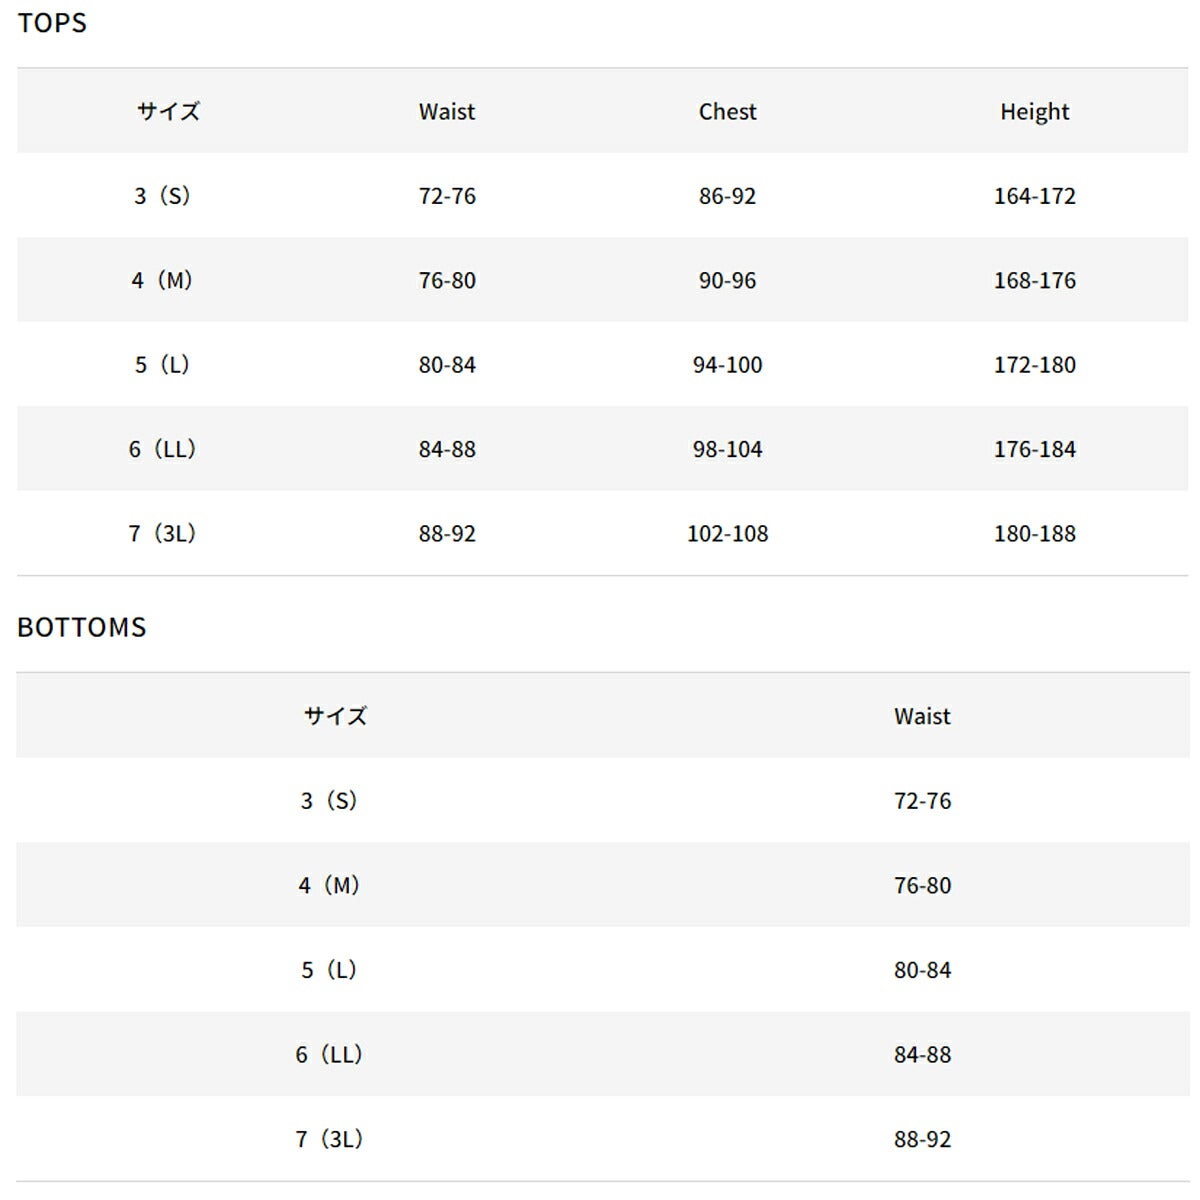Click the 5 (L) row in BOTTOMS table
This screenshot has width=1200, height=1200.
coord(603,969)
